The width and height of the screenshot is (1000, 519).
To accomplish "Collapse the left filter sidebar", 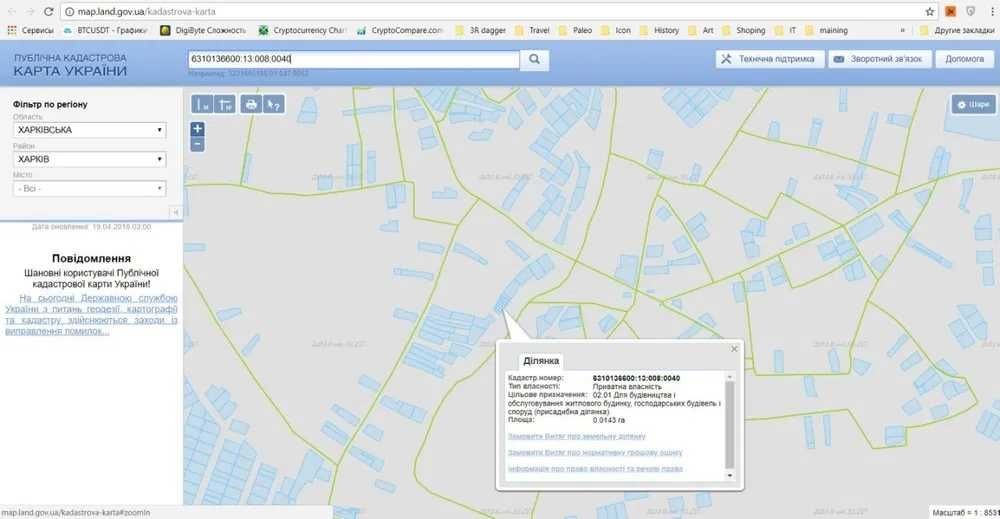I will click(175, 212).
